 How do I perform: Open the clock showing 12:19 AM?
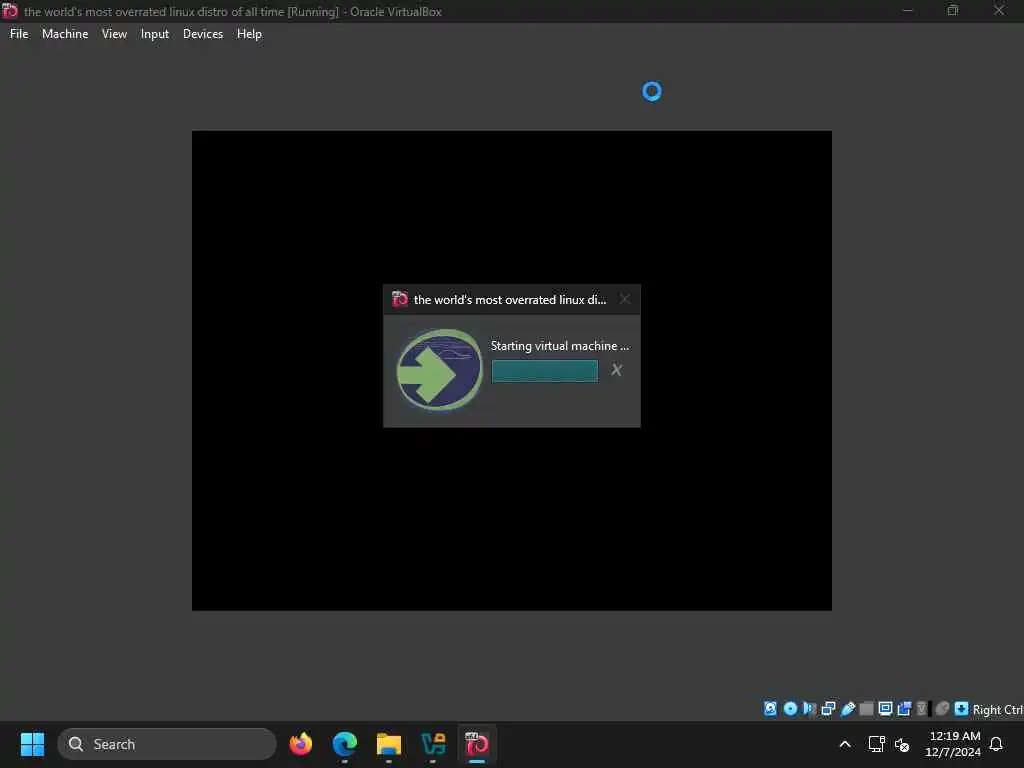(x=953, y=744)
